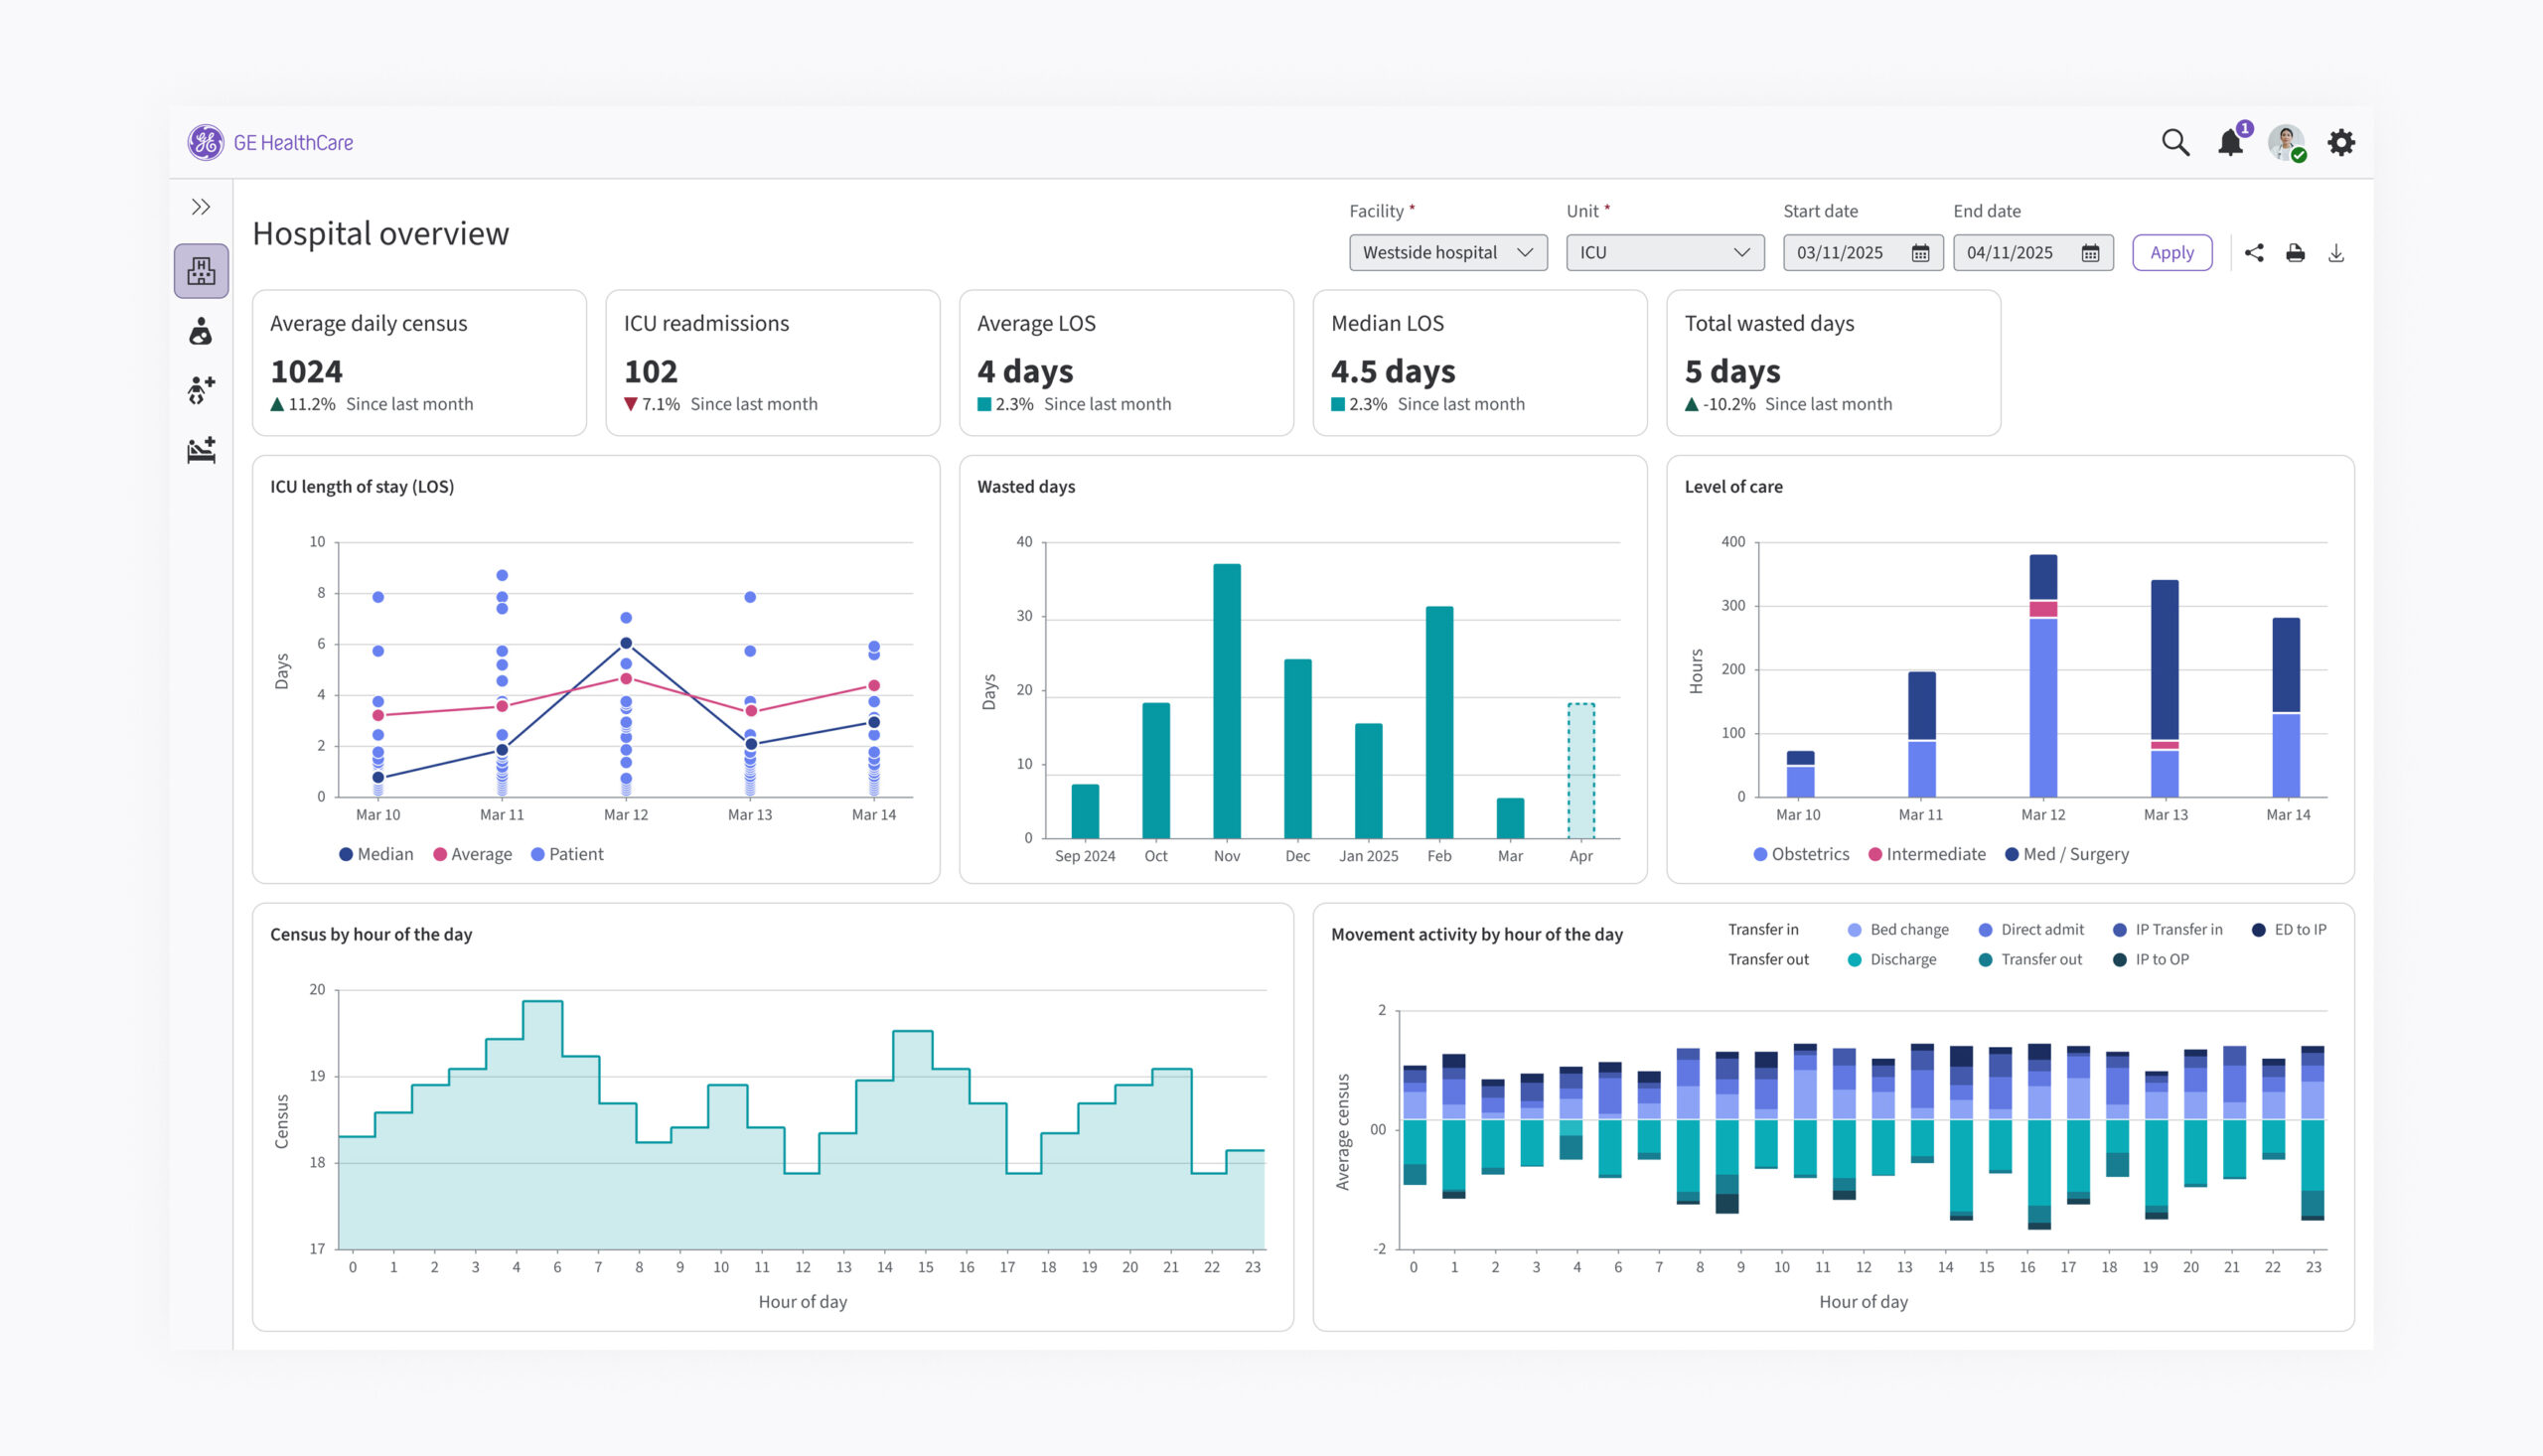Open the search magnifier icon
Screen dimensions: 2543x1456
(2175, 143)
